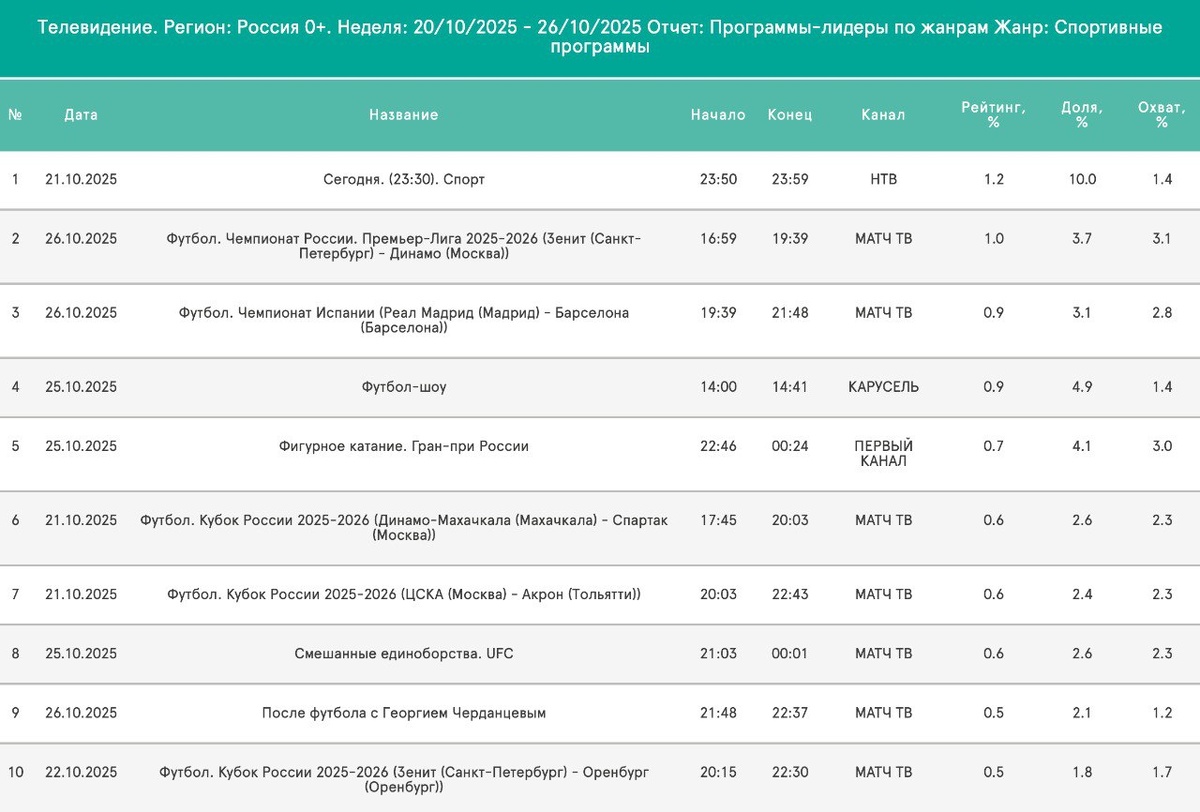The image size is (1200, 812).
Task: Click the "Название" column header
Action: click(x=403, y=115)
